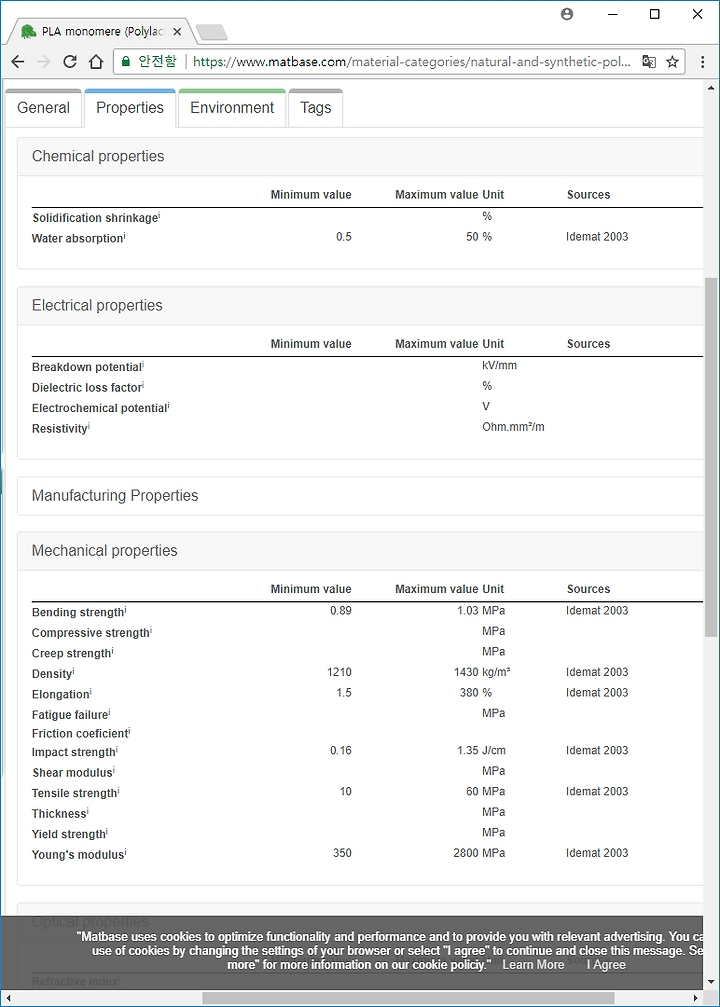View site security padlock info
720x1007 pixels.
[126, 62]
